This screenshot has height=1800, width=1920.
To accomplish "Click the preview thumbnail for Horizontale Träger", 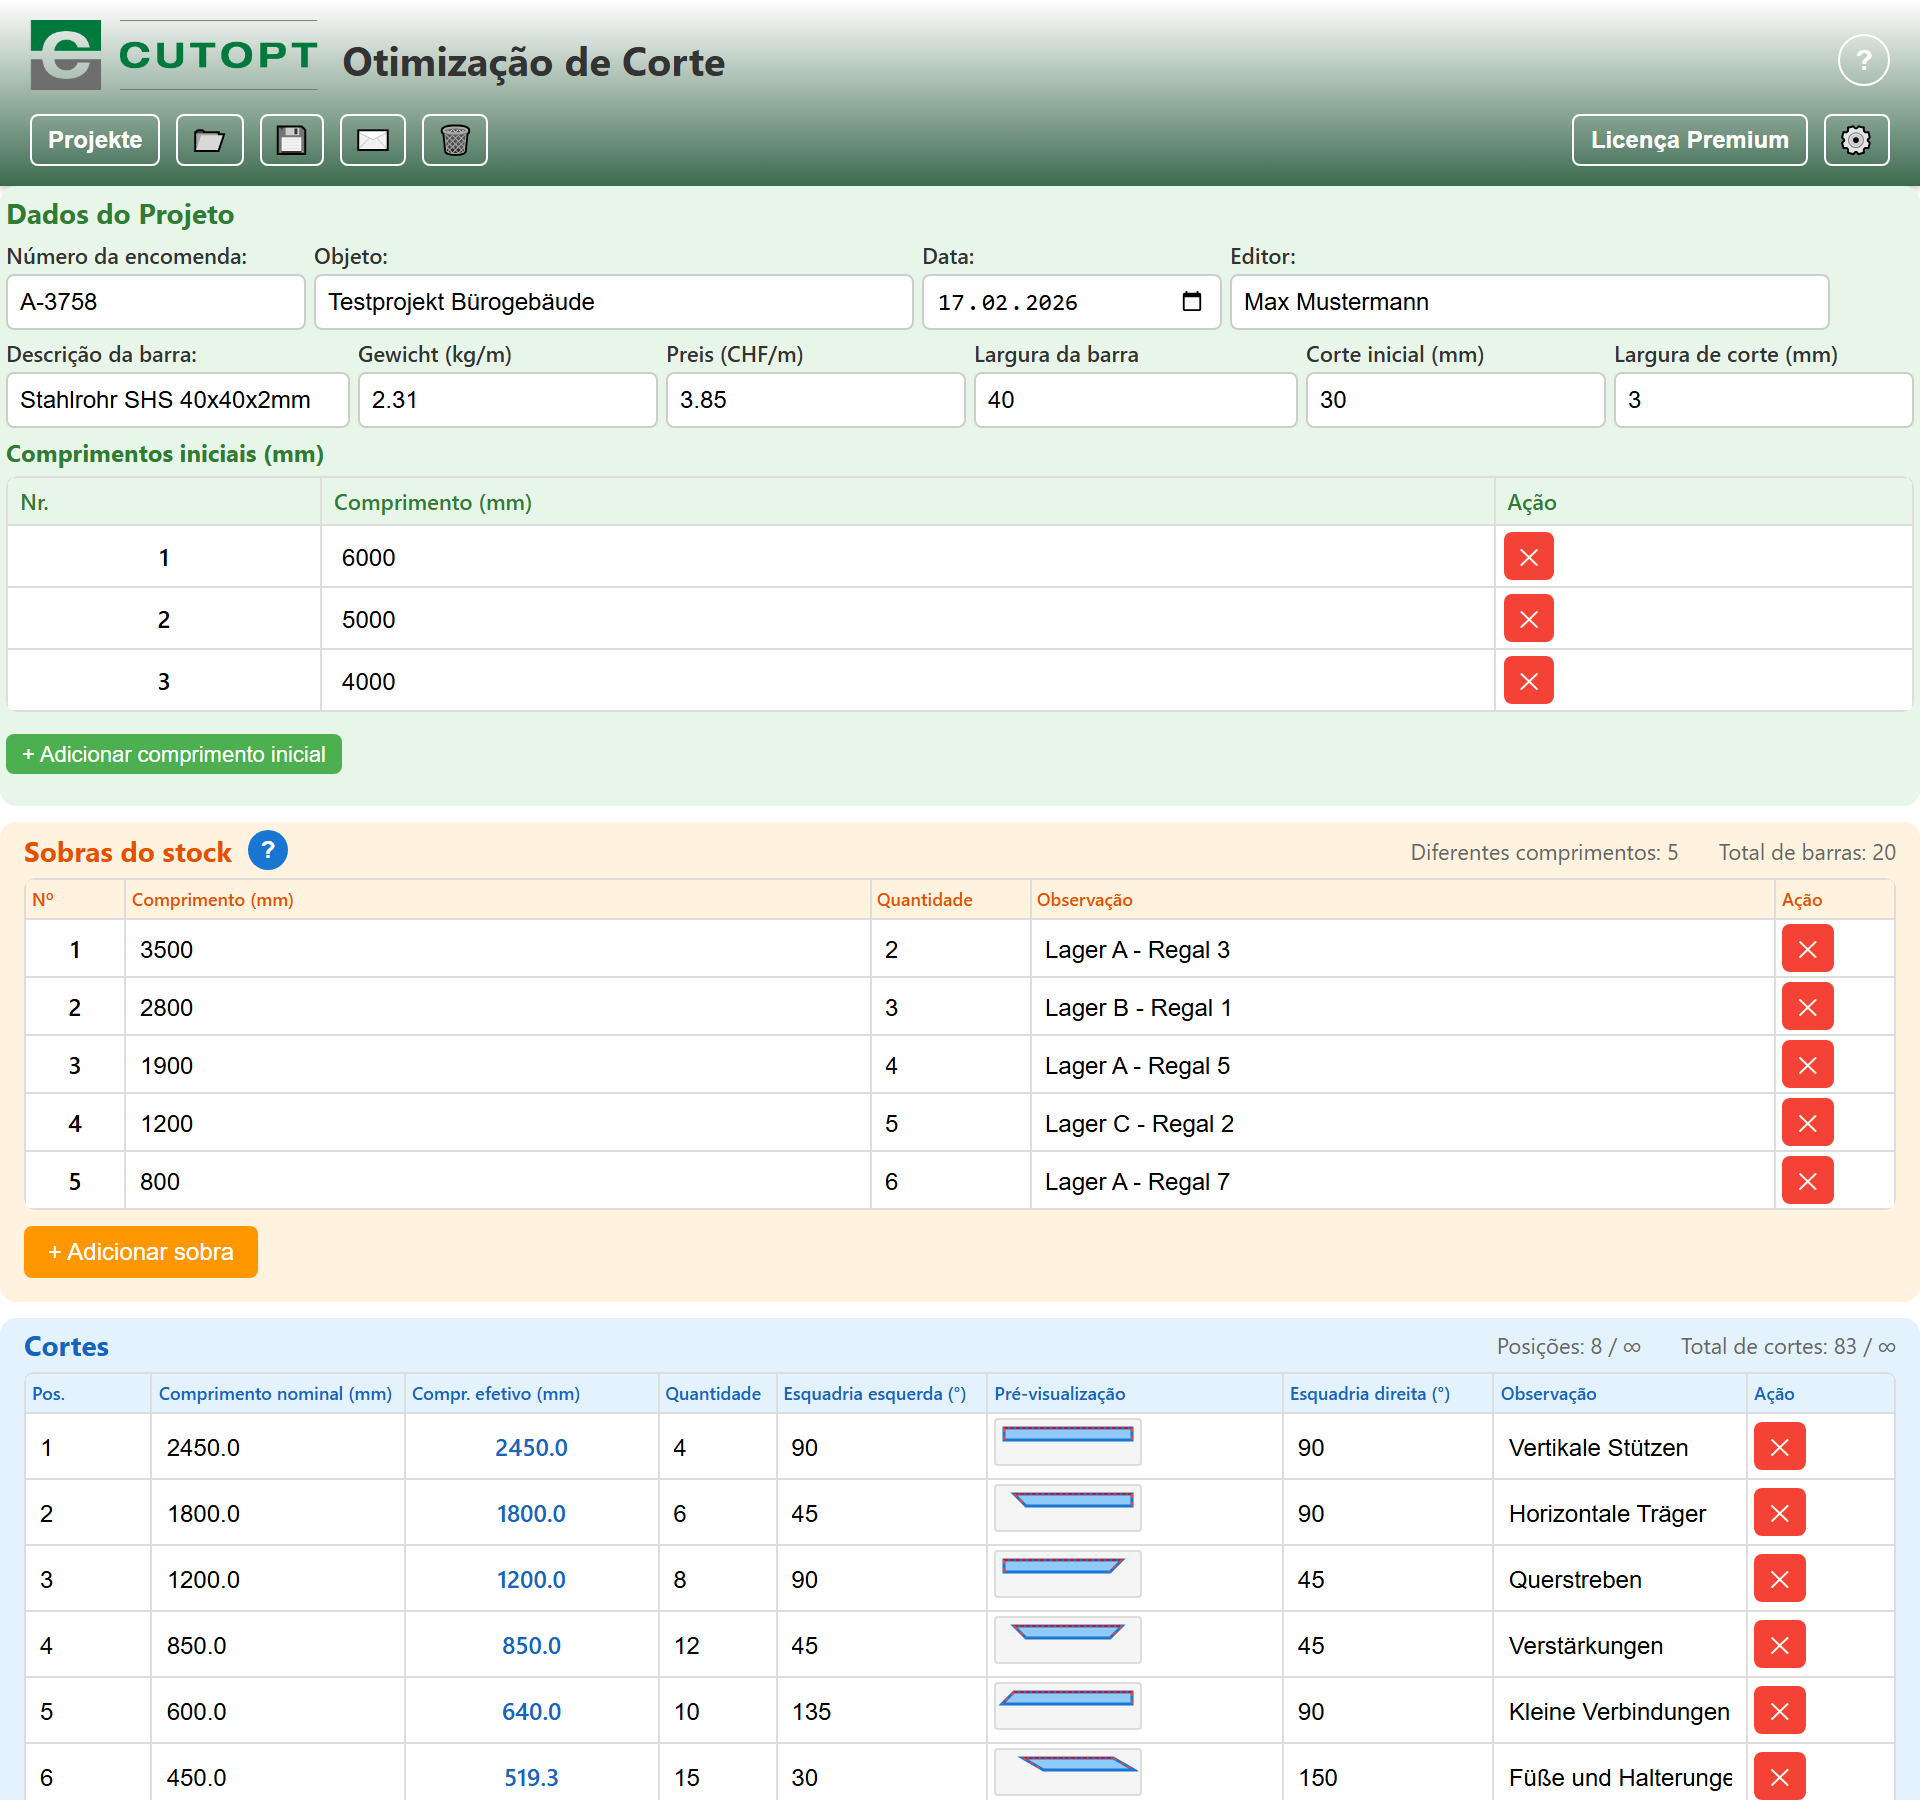I will [1067, 1508].
